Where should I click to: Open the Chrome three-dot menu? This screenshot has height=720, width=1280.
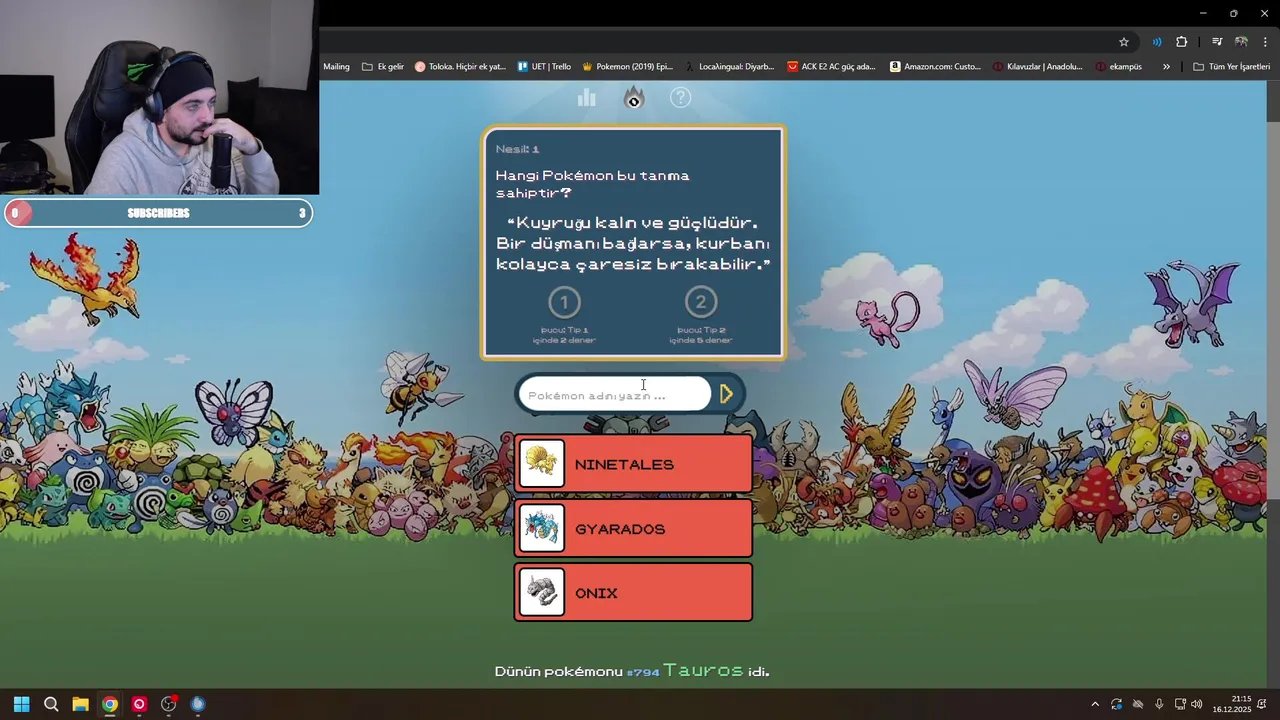tap(1266, 42)
